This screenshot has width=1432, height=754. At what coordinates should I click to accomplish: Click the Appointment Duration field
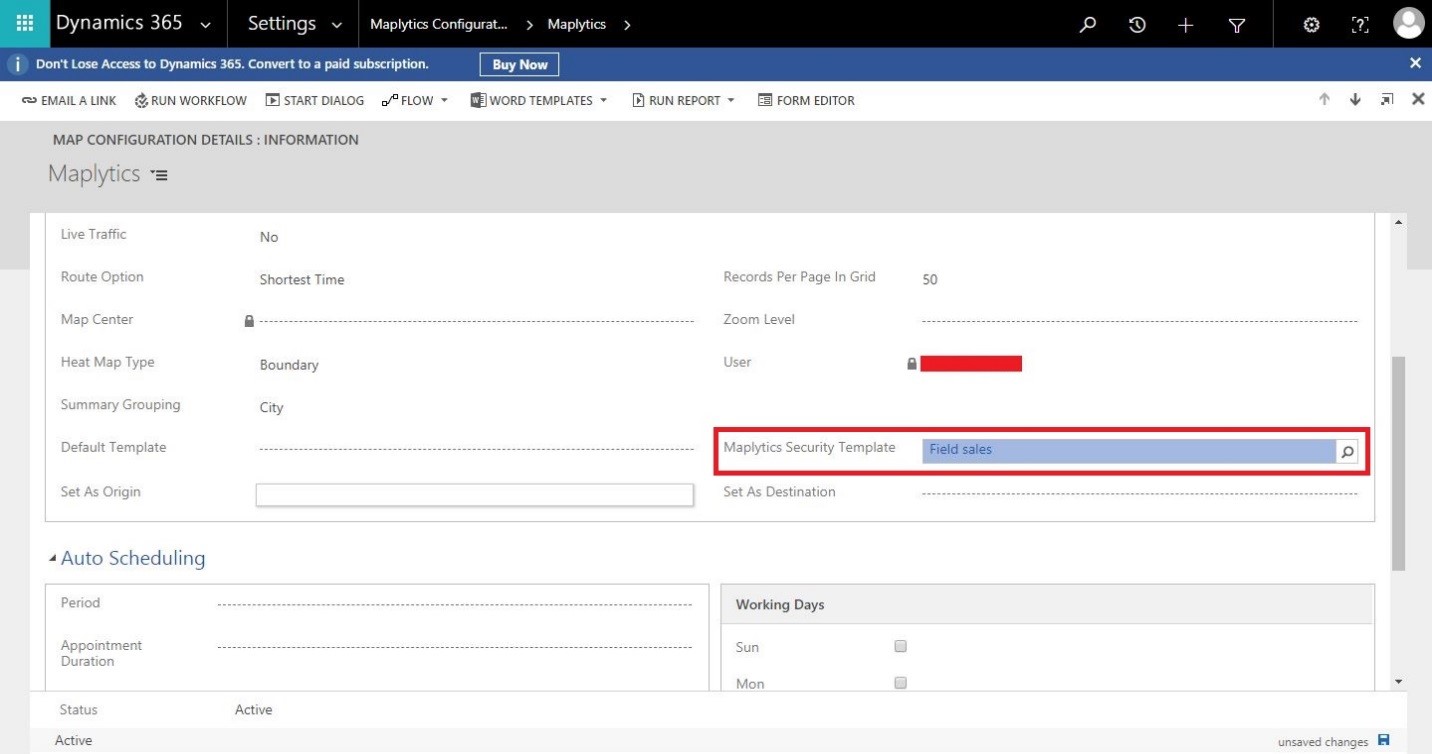tap(454, 648)
